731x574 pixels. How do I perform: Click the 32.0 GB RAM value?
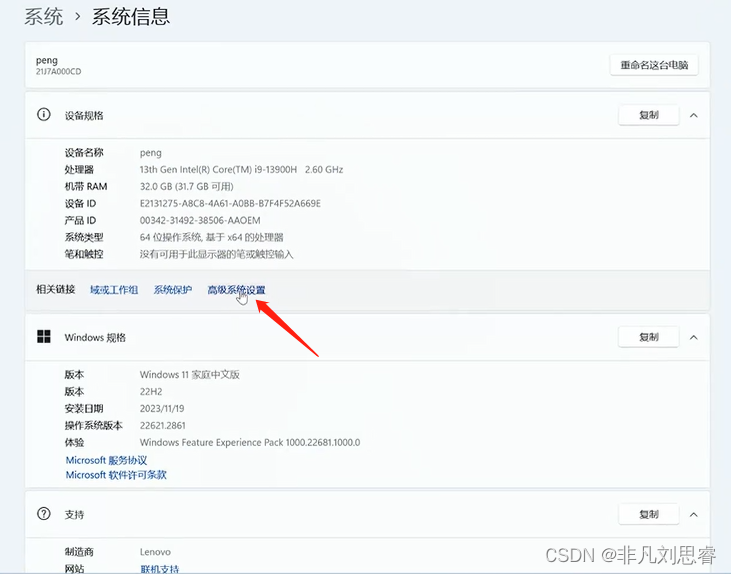[x=186, y=187]
